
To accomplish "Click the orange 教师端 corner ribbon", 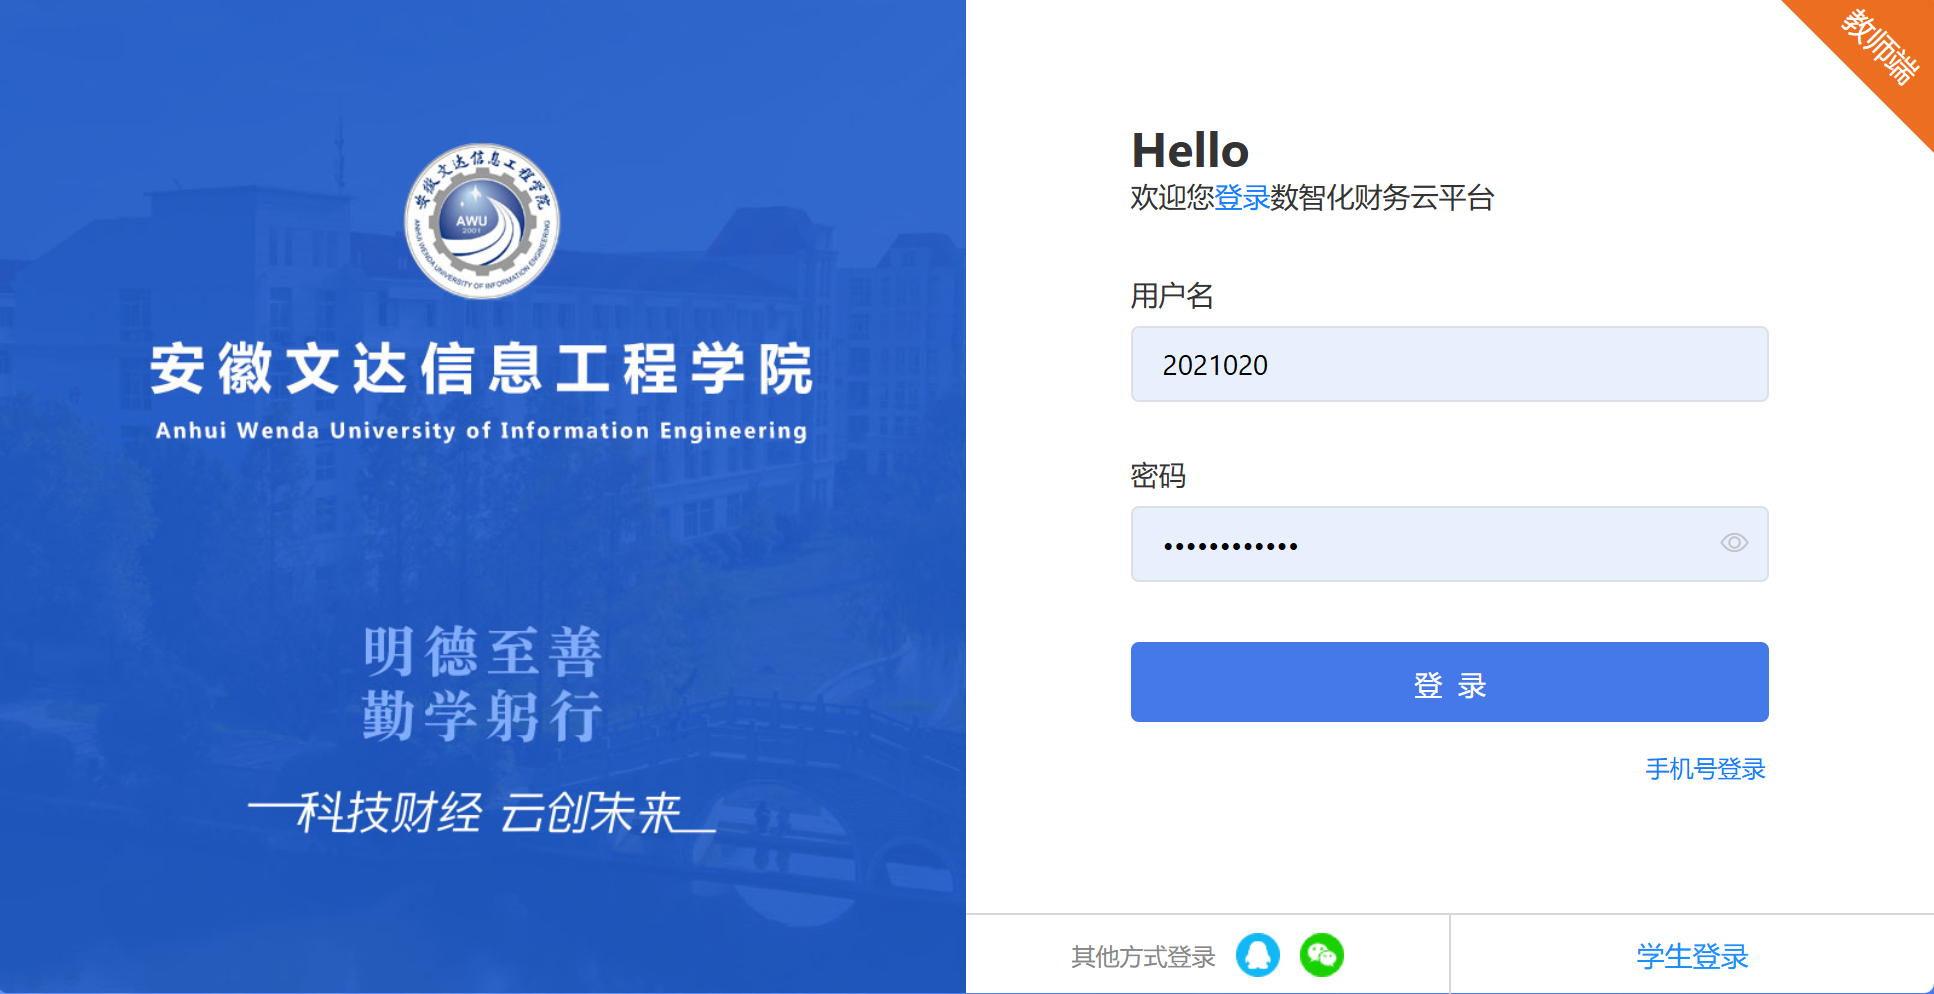I will pyautogui.click(x=1878, y=48).
